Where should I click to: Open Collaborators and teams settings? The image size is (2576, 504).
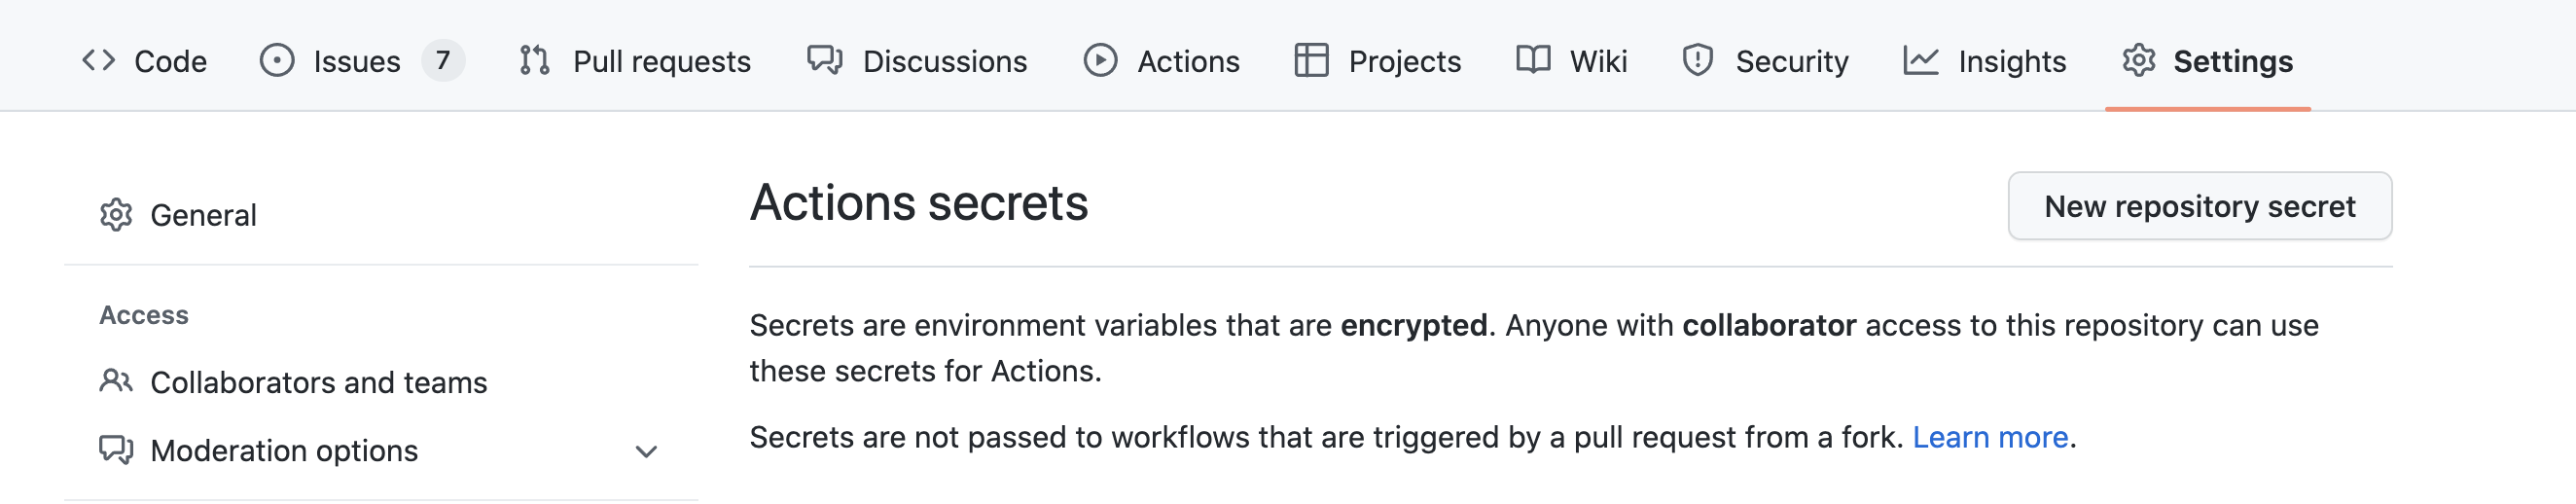coord(318,383)
